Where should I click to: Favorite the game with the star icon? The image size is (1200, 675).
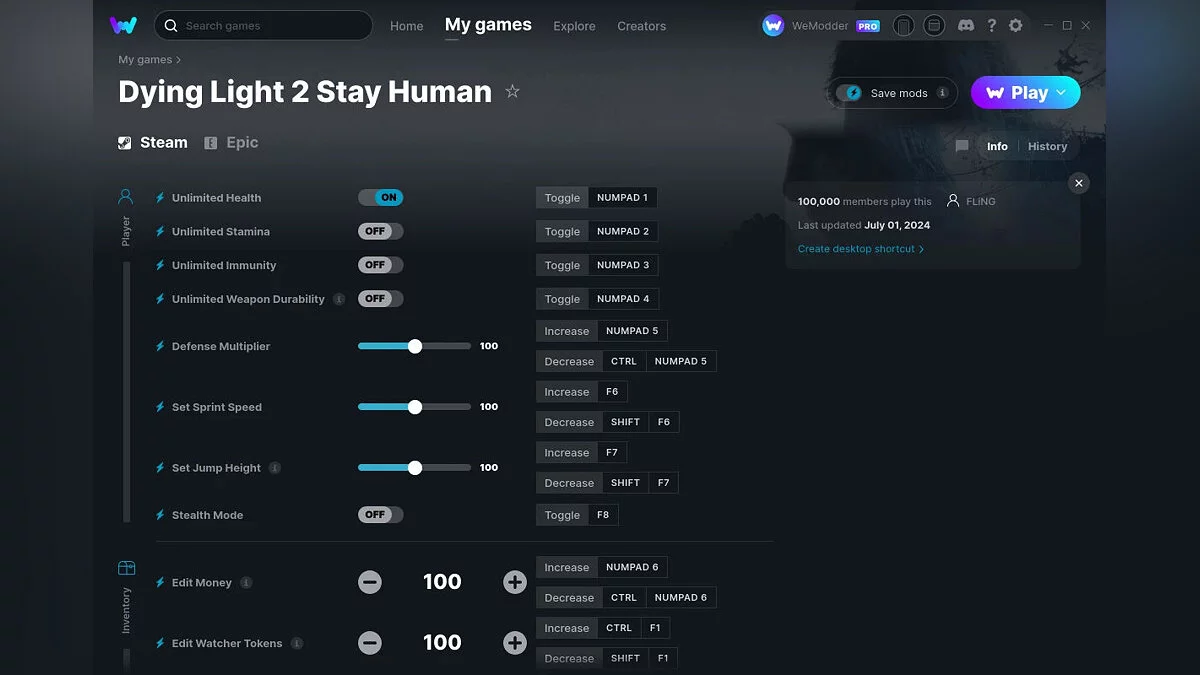(512, 92)
